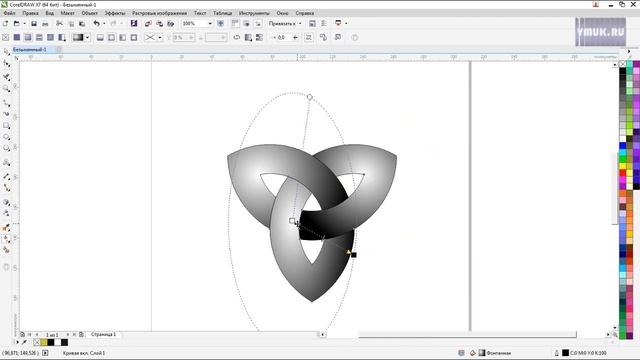
Task: Click the blue swatch in color palette
Action: click(x=622, y=145)
